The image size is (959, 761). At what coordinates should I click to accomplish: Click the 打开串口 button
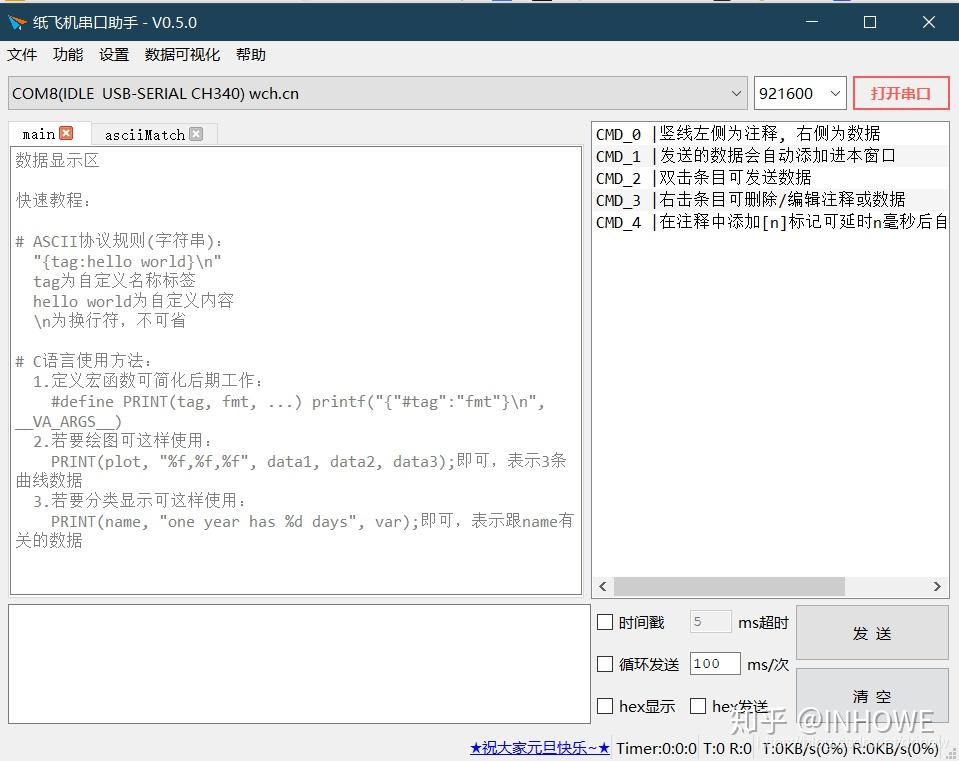click(x=901, y=94)
